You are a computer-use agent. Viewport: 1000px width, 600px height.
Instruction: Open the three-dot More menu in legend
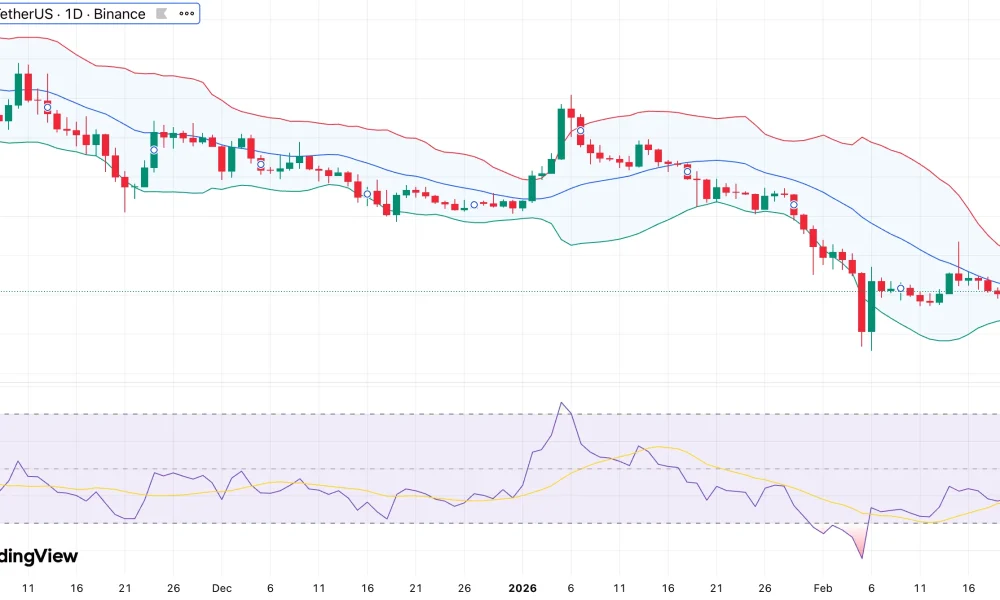click(186, 14)
